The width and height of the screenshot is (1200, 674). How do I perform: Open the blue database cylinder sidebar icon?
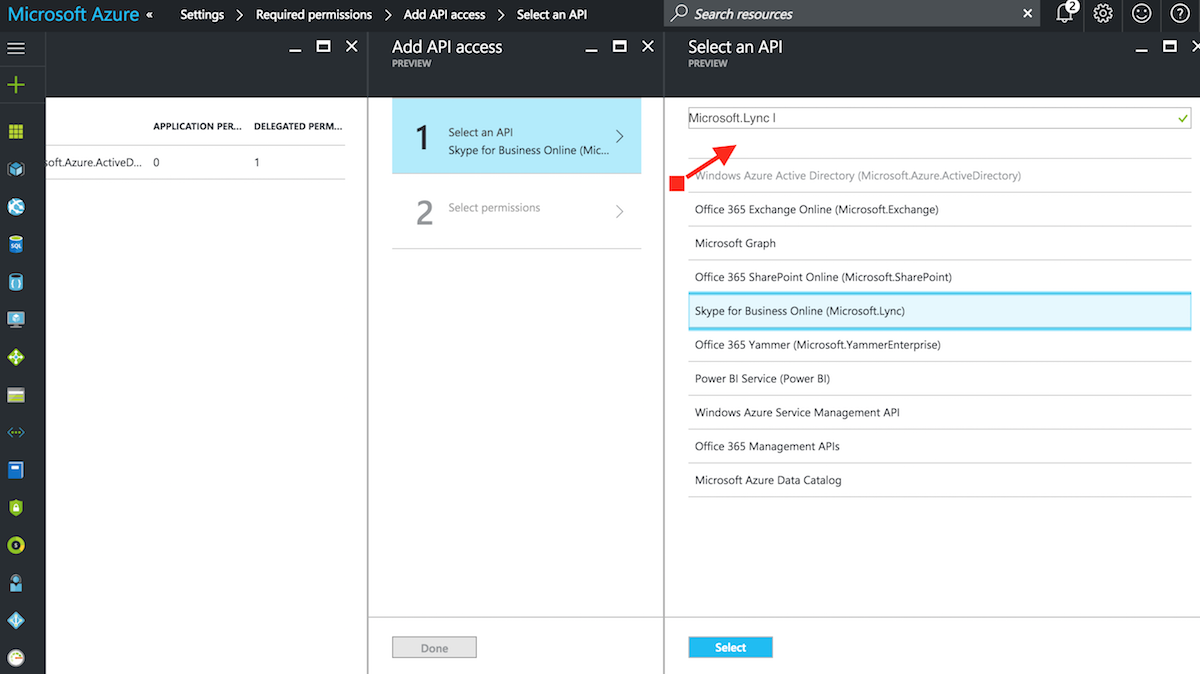click(x=16, y=282)
